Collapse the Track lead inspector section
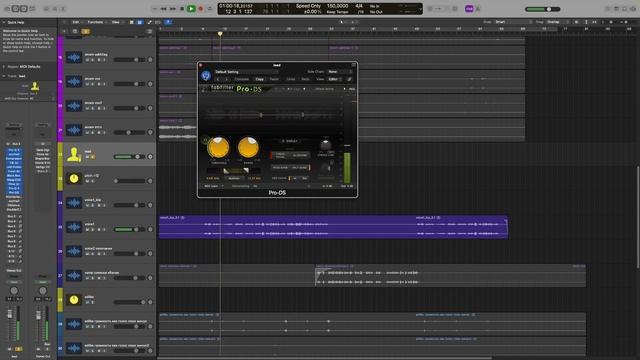The height and width of the screenshot is (360, 640). pos(4,76)
